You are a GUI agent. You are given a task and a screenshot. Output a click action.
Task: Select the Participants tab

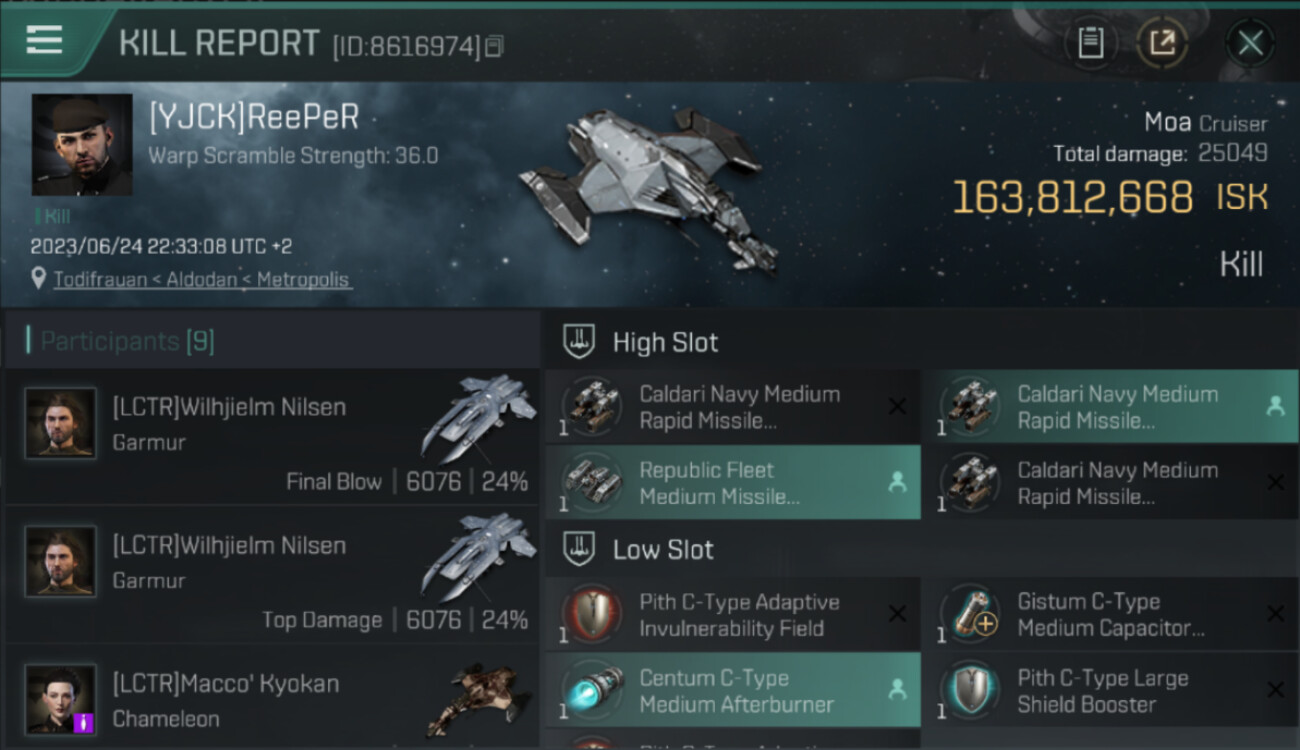click(x=127, y=341)
